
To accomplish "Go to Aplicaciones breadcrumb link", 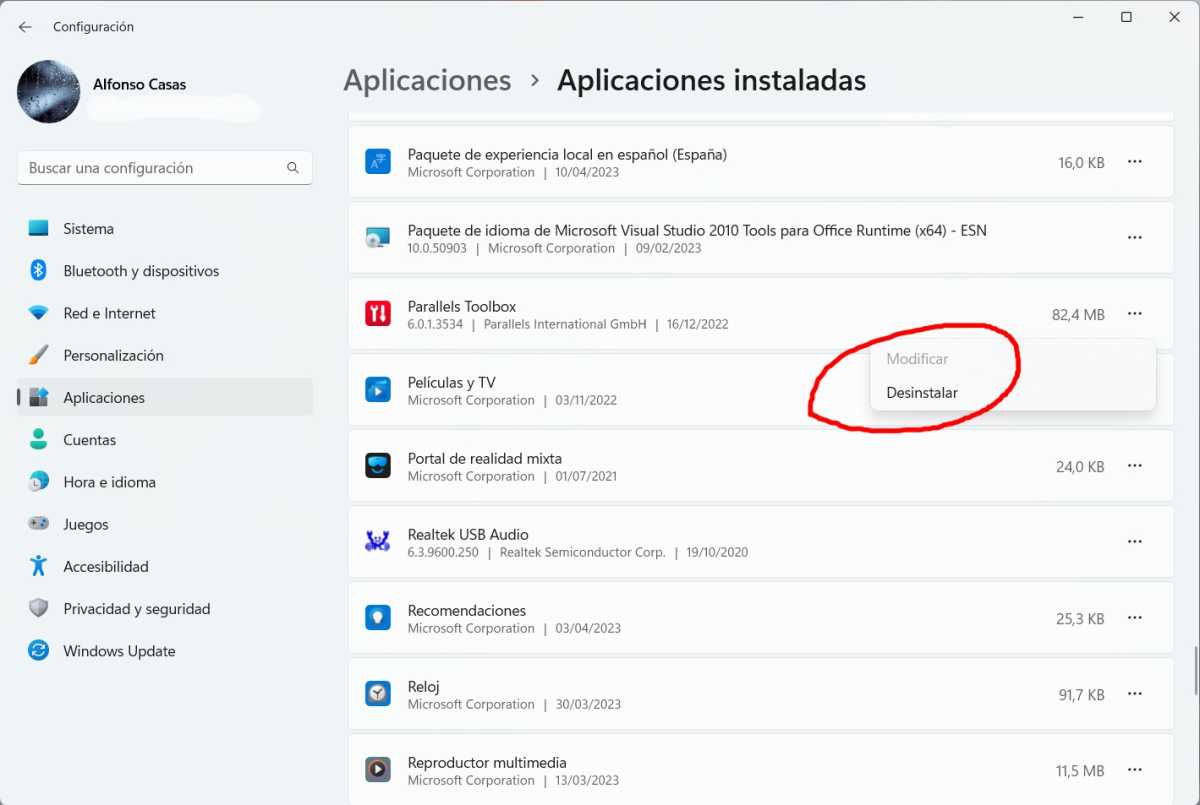I will 427,81.
